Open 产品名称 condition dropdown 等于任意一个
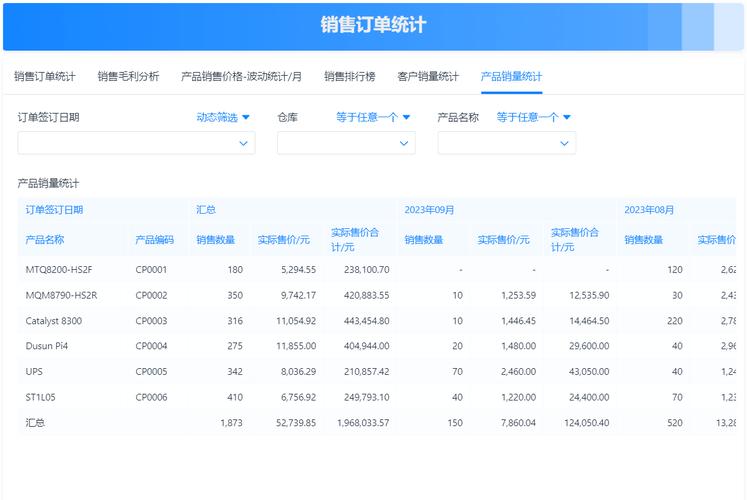 pos(534,117)
